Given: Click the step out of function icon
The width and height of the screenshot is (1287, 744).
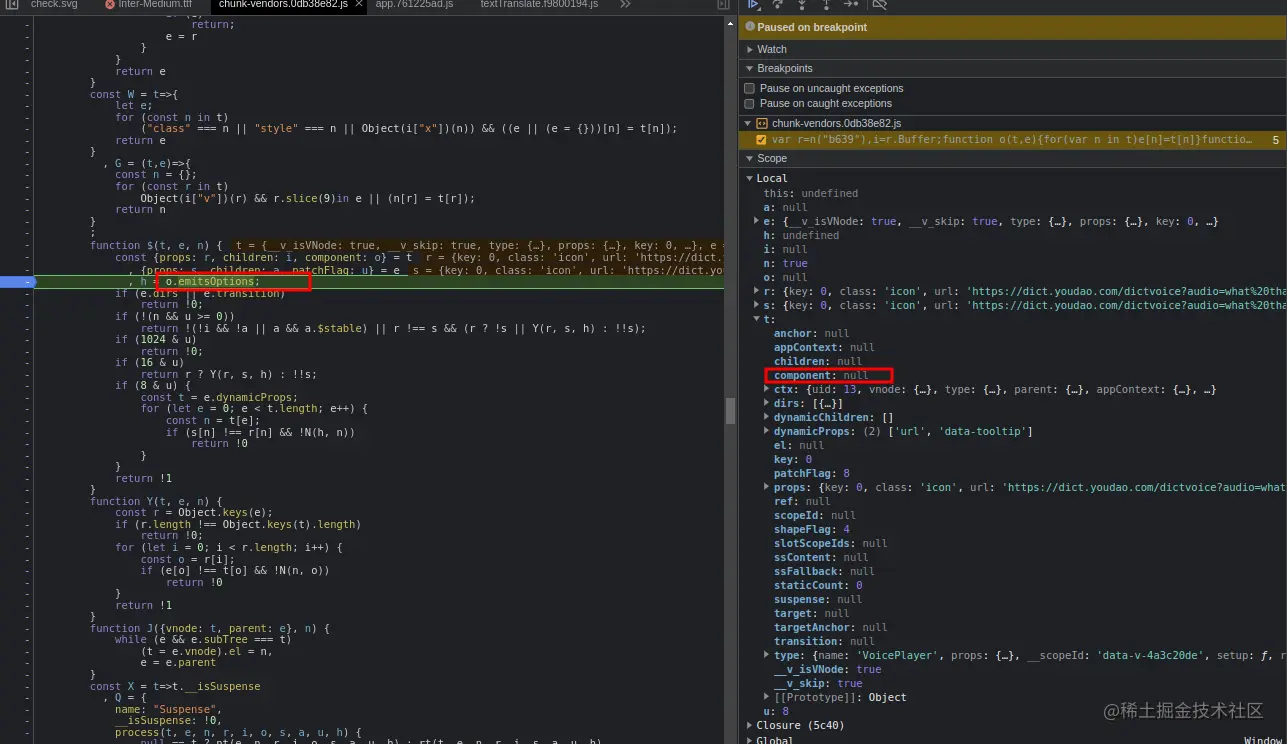Looking at the screenshot, I should 826,5.
